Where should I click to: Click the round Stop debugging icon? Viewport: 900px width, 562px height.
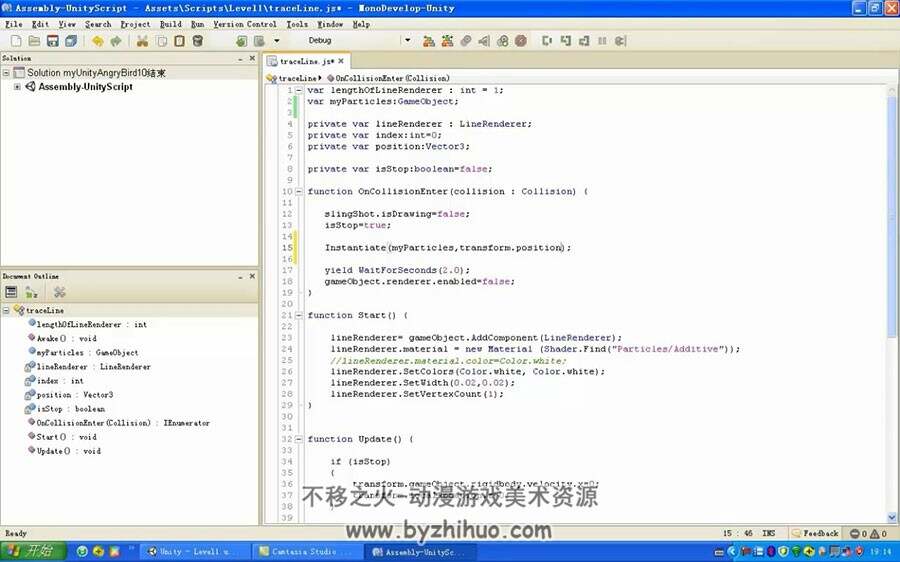click(521, 41)
